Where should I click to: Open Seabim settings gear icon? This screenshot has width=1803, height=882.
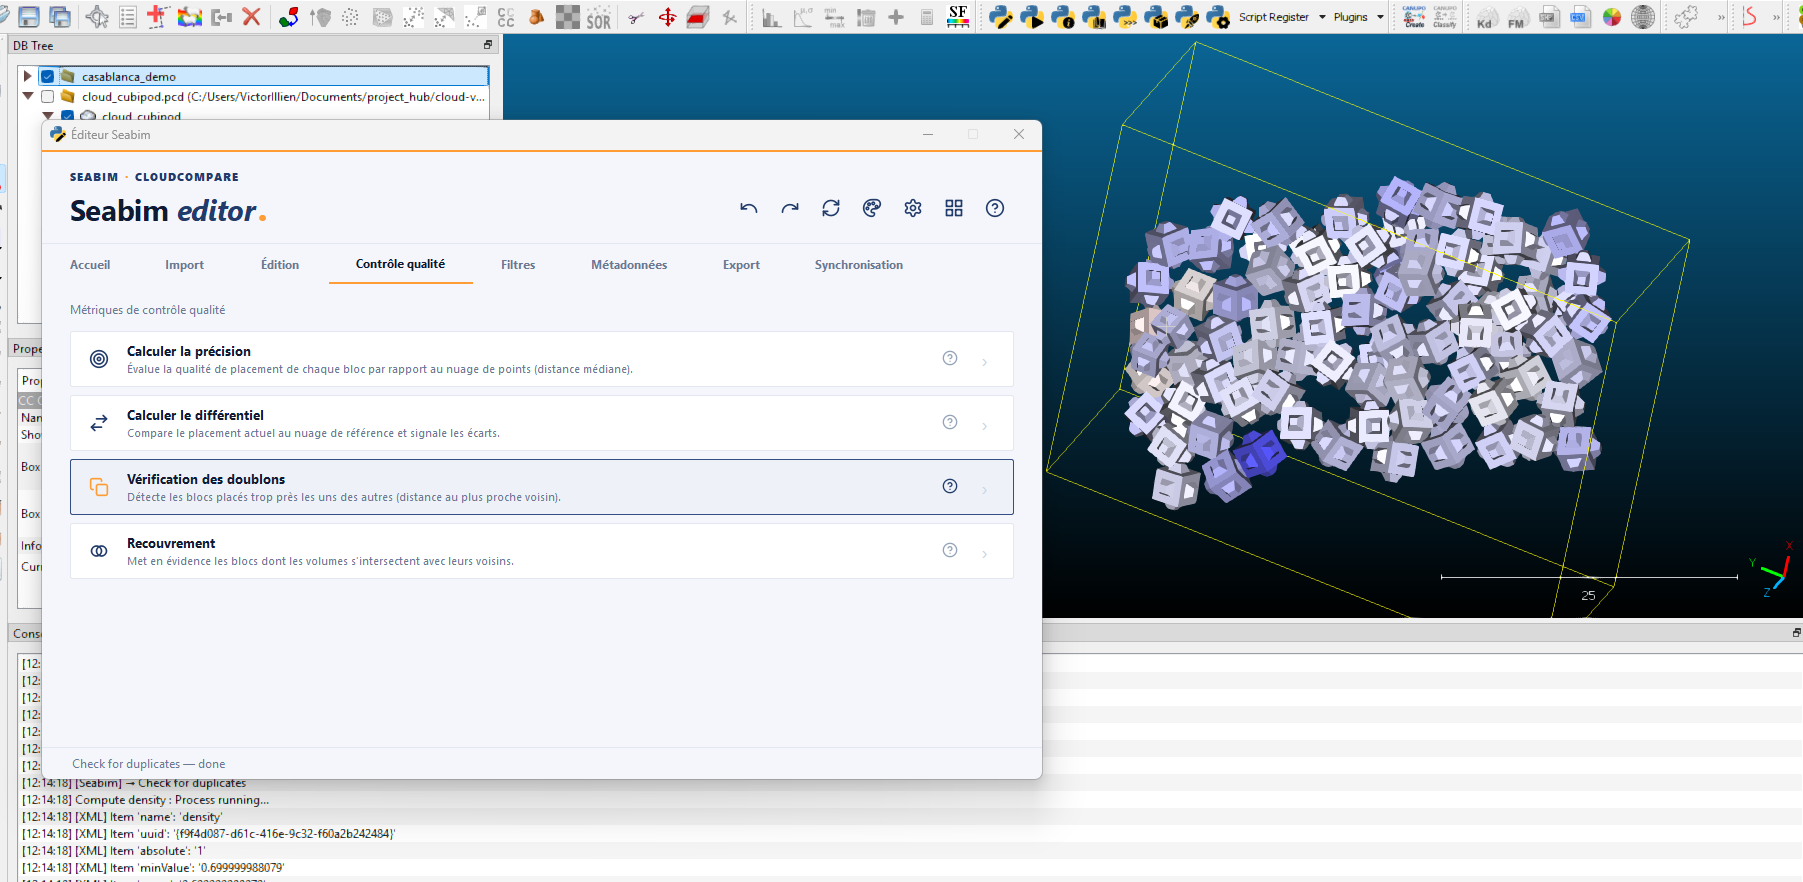tap(913, 208)
